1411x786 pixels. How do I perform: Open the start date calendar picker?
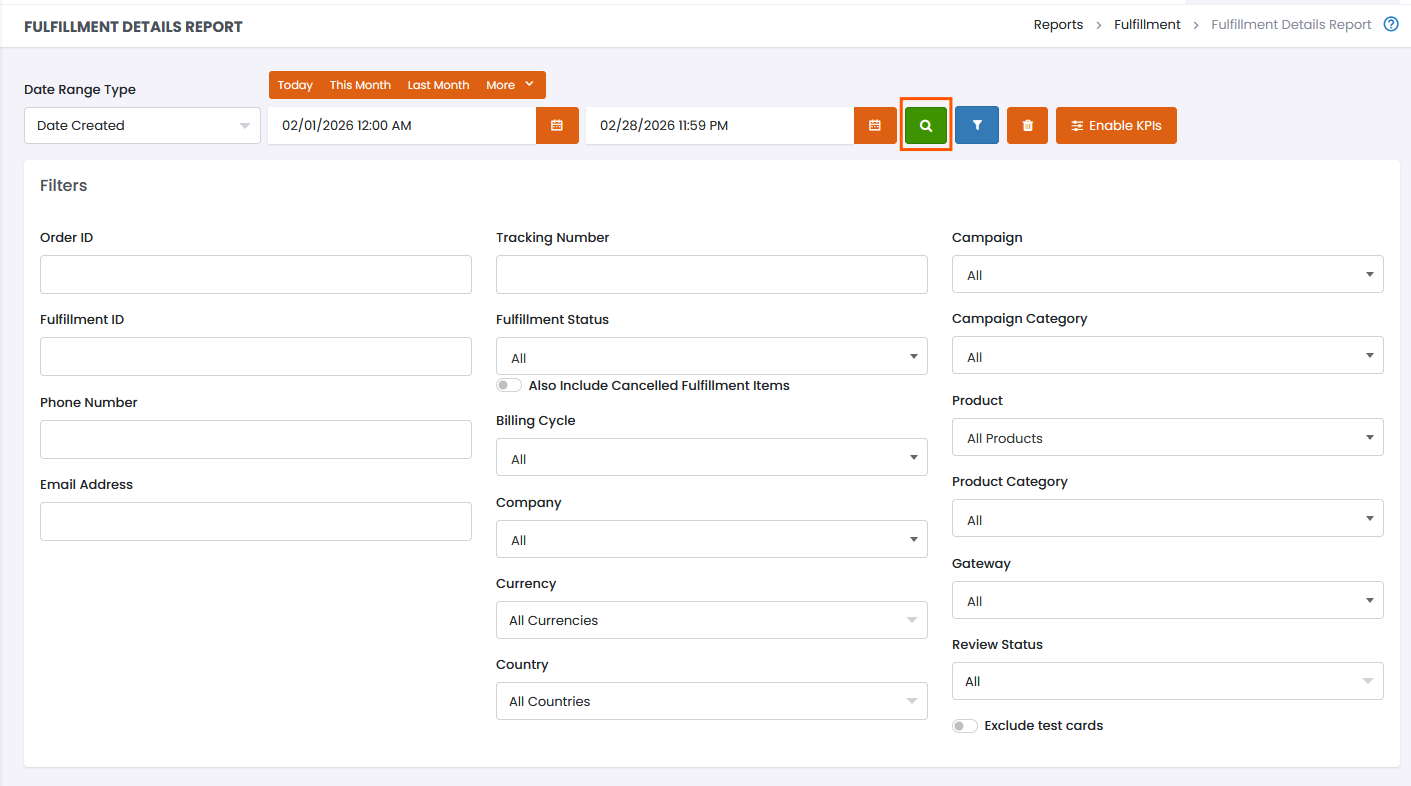click(557, 125)
